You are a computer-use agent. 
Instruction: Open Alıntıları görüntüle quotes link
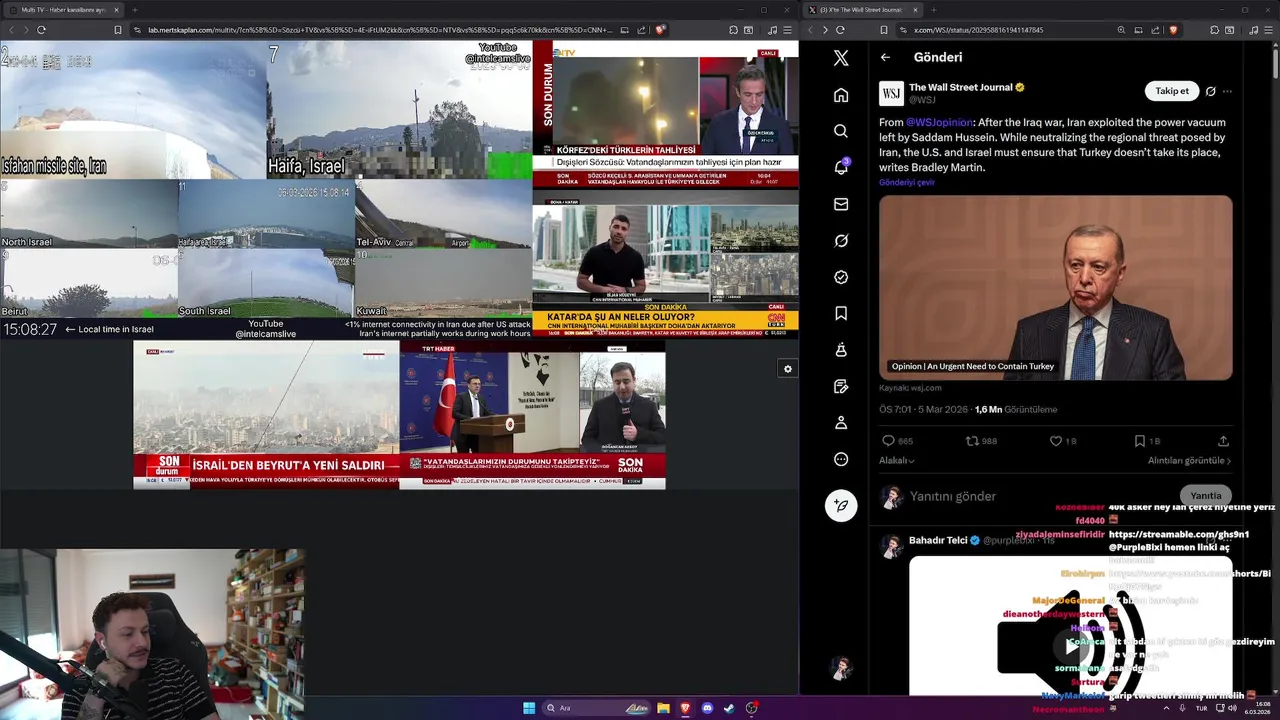click(1190, 460)
